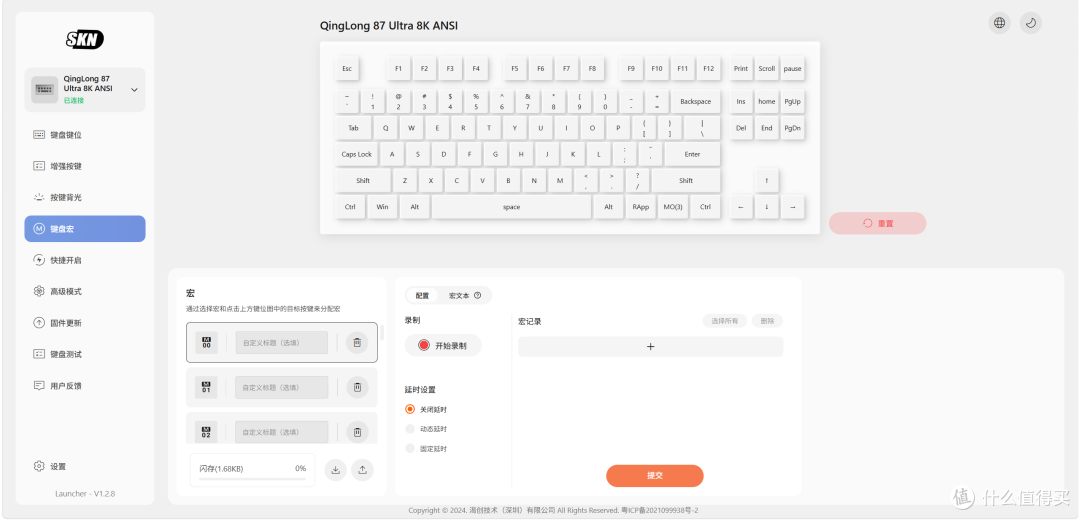Click the language globe icon

[x=999, y=23]
